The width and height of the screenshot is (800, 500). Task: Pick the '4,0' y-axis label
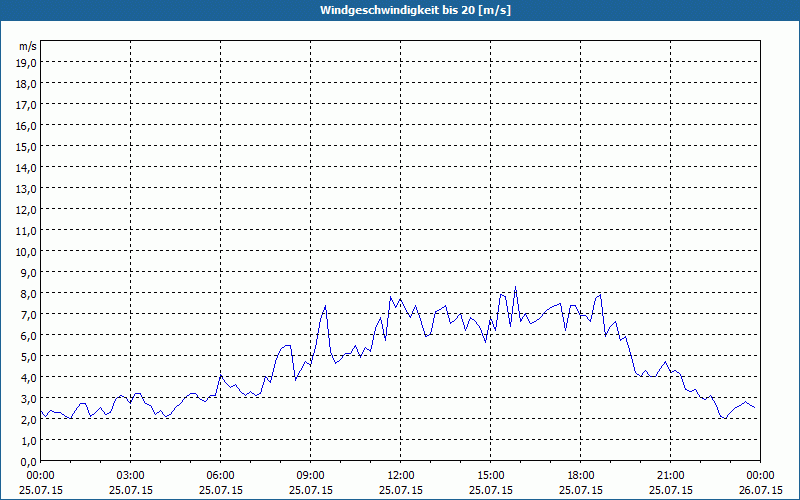pyautogui.click(x=30, y=378)
